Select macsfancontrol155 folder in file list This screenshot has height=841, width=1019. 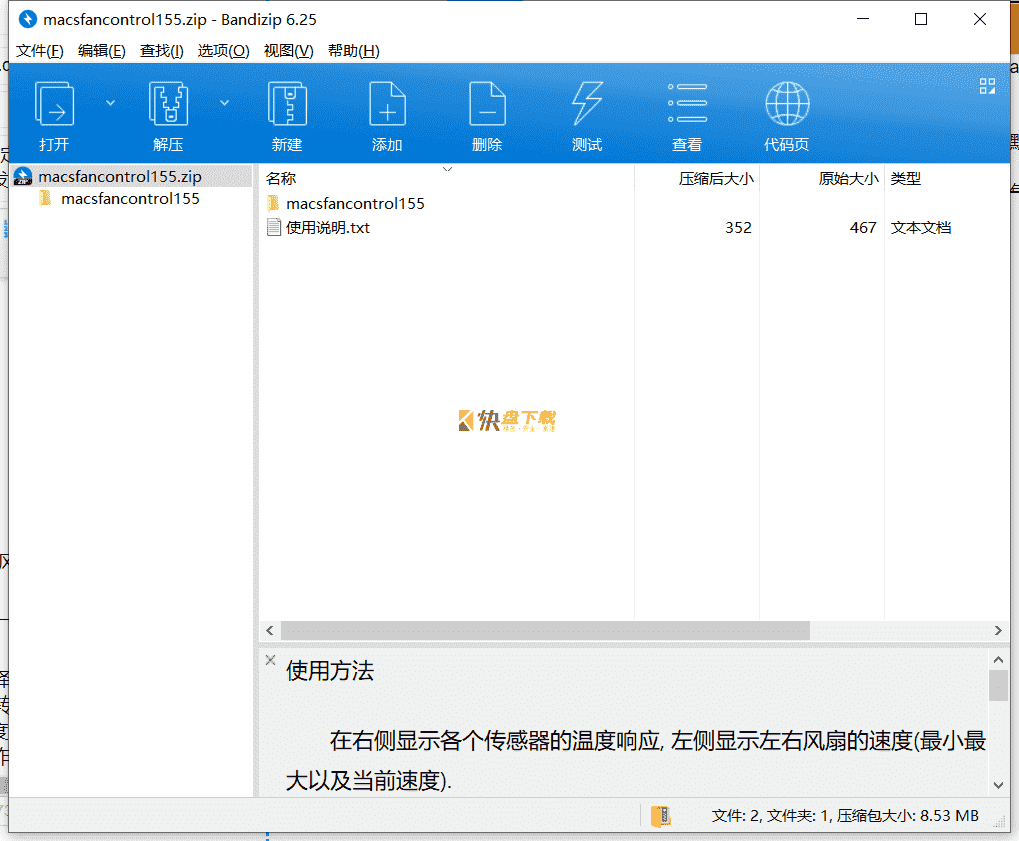point(355,203)
